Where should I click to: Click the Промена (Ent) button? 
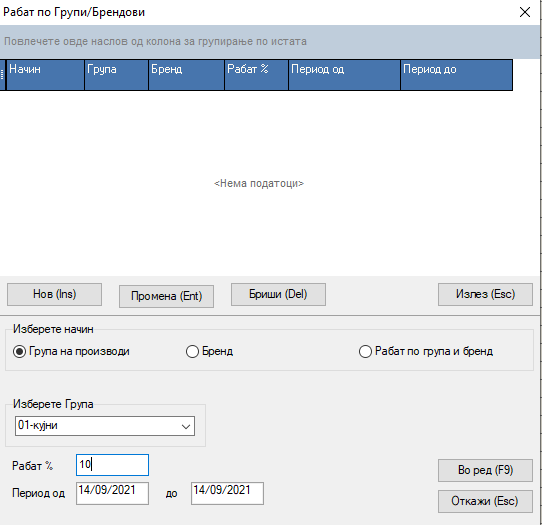pos(166,296)
